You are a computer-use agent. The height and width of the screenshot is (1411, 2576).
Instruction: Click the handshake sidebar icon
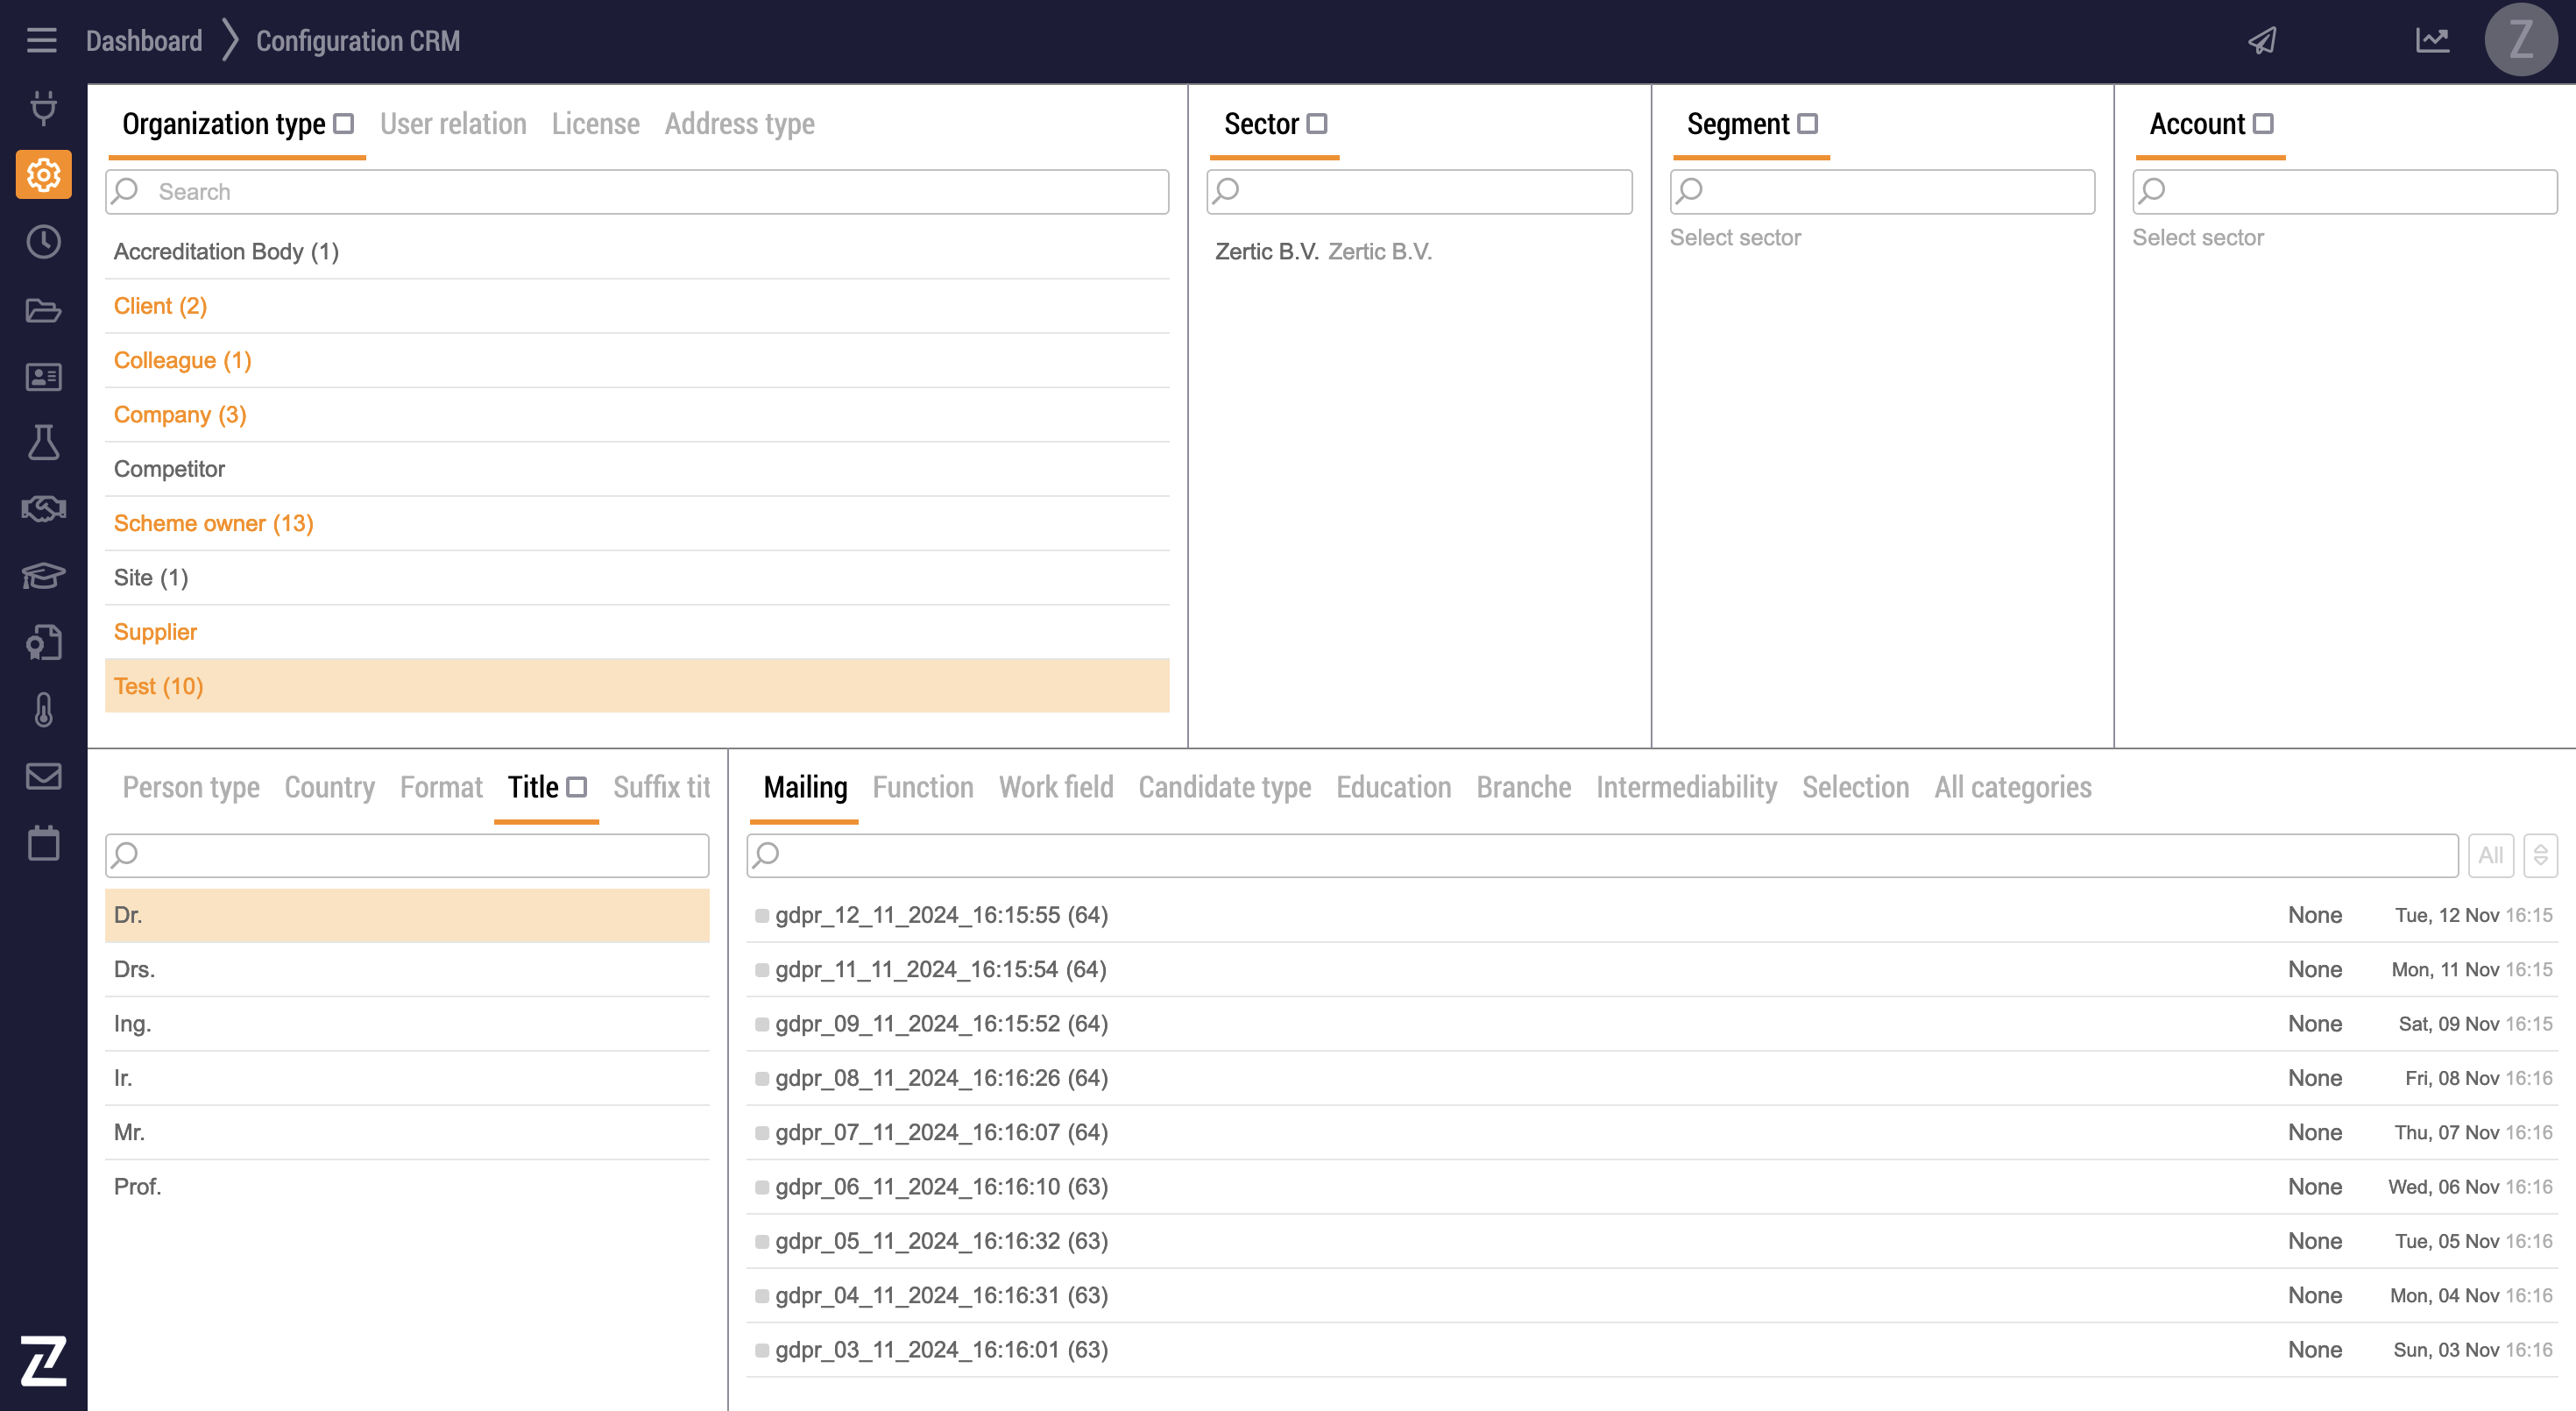43,509
